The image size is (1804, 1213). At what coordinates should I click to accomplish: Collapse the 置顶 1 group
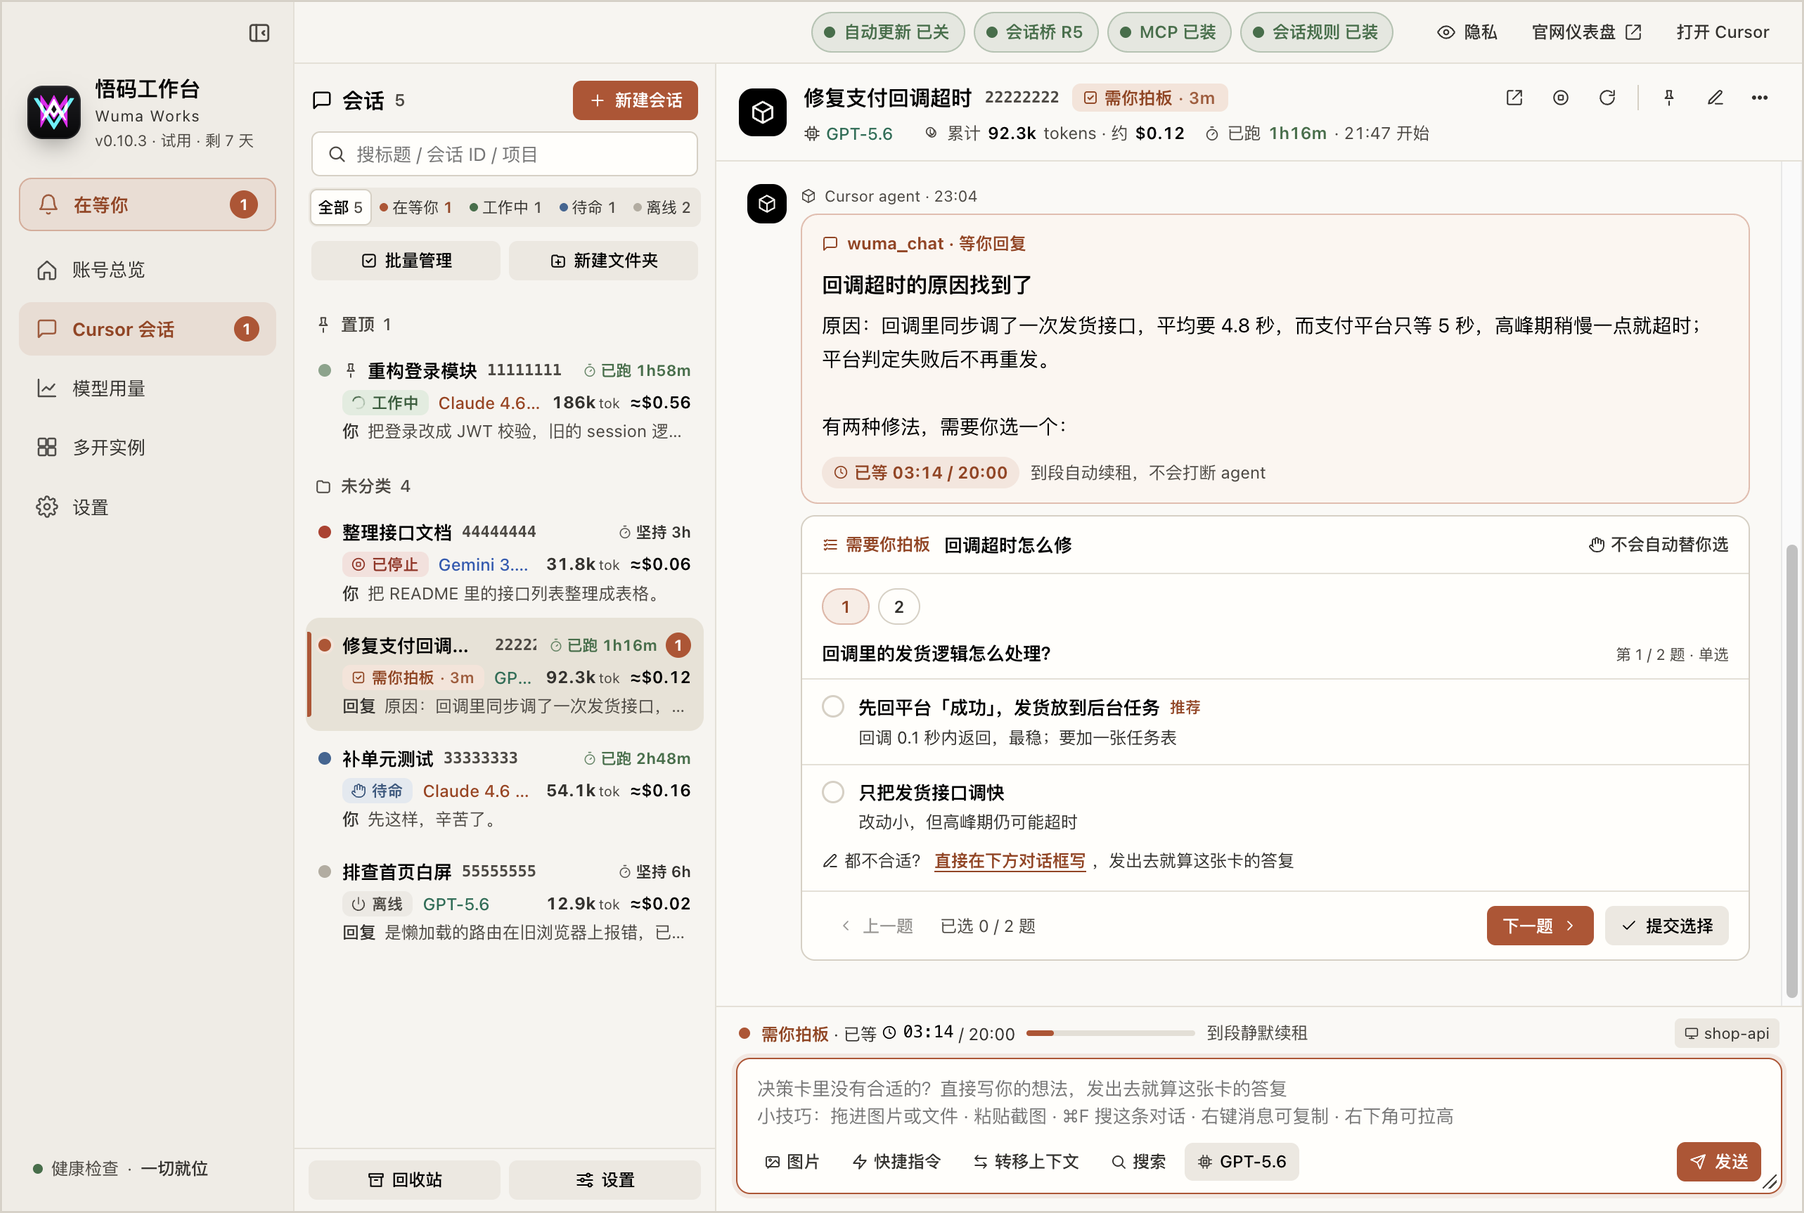click(354, 324)
